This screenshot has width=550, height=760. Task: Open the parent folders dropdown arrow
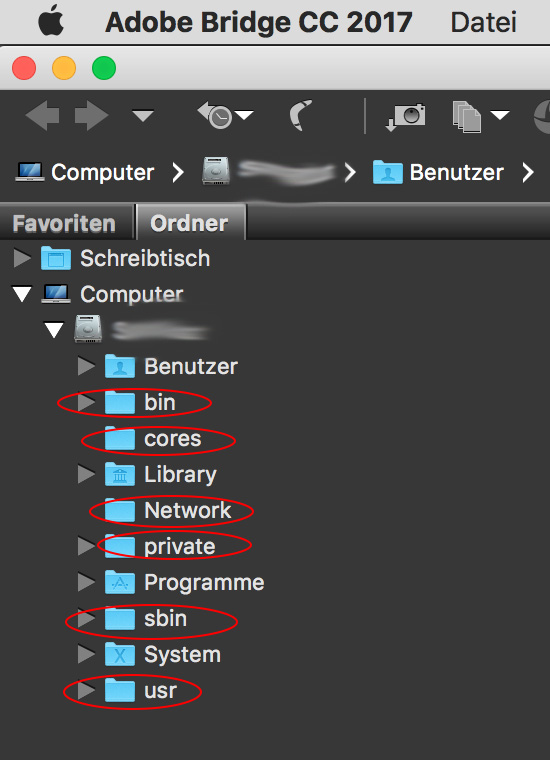143,116
